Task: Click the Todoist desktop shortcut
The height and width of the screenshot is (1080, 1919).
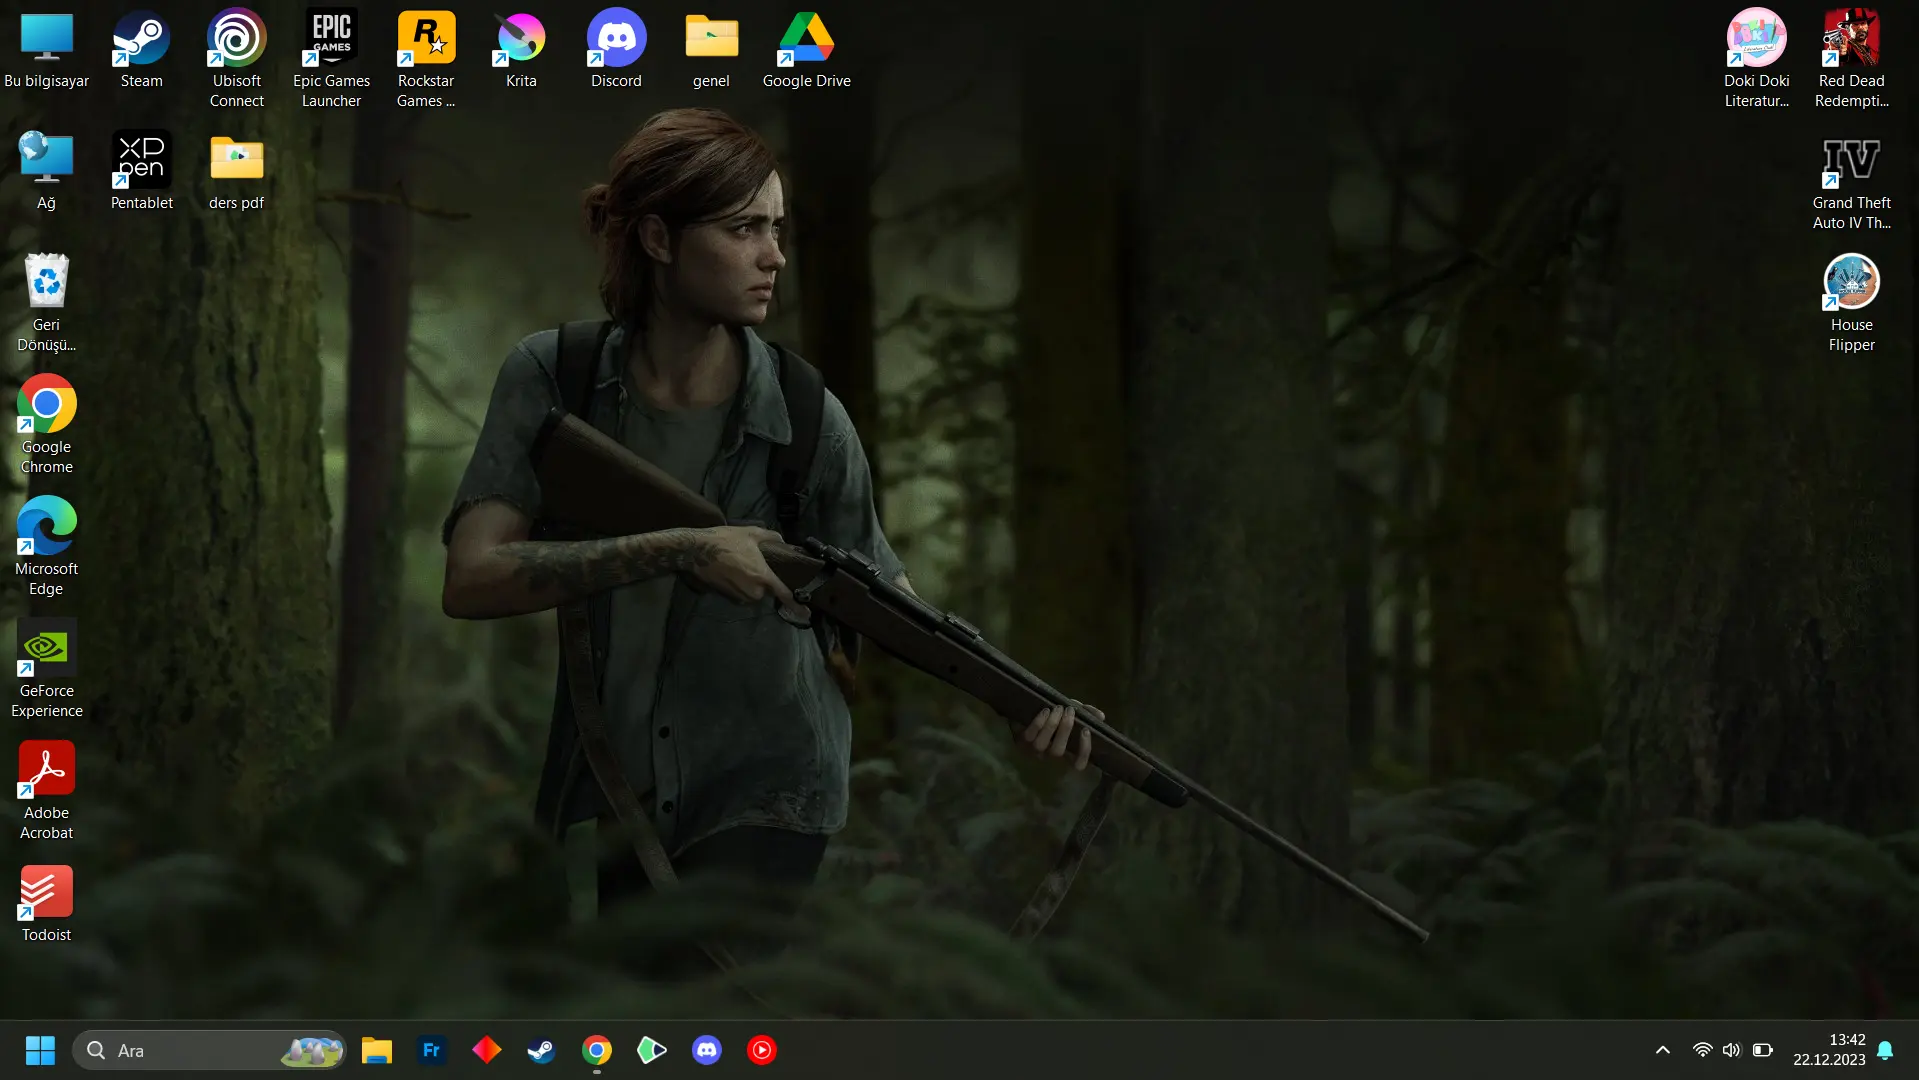Action: 47,904
